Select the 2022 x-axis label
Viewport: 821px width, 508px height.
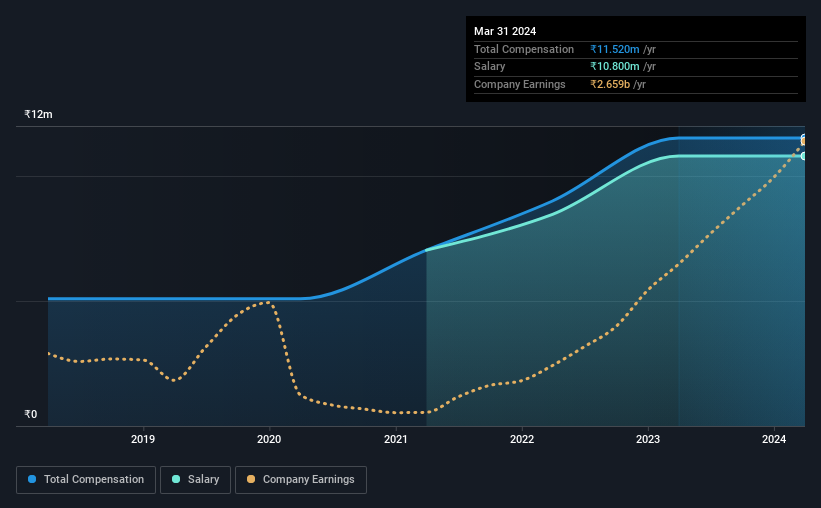[522, 439]
